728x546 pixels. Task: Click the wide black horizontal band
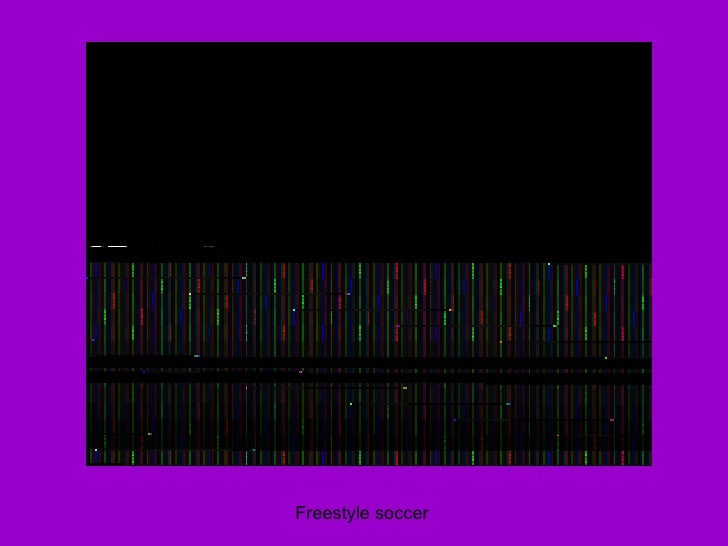pos(369,362)
